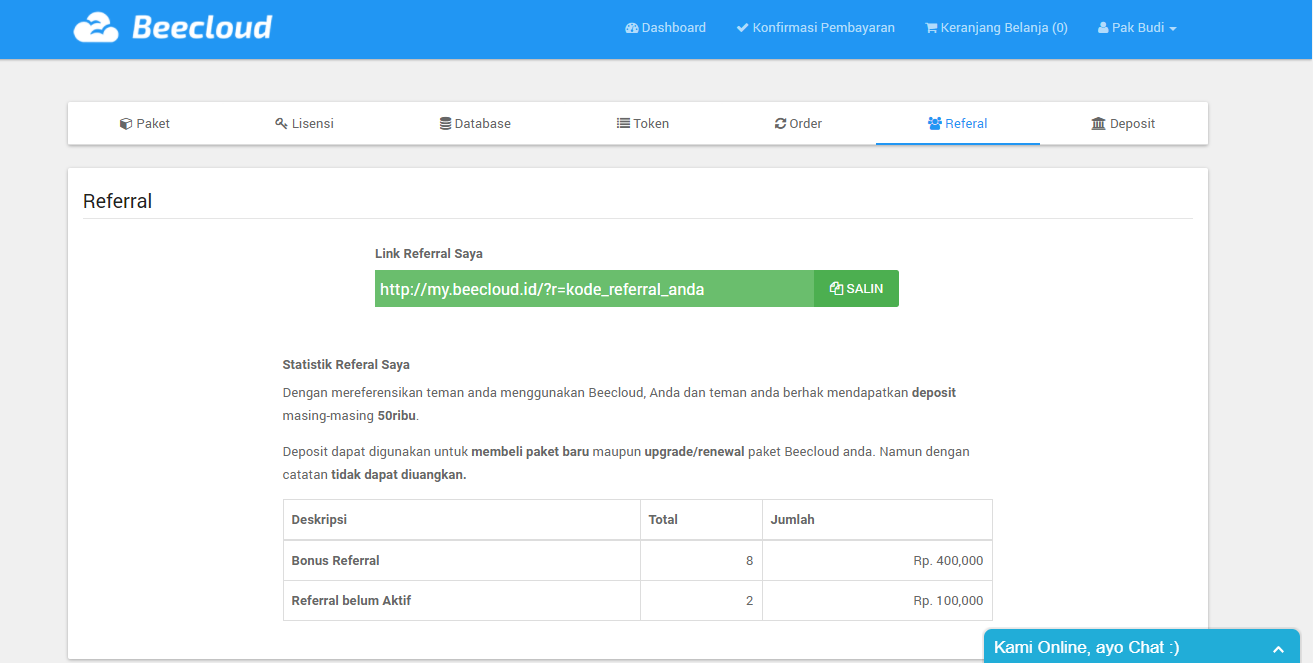Open the Kami Online chat widget
1313x663 pixels.
1141,646
